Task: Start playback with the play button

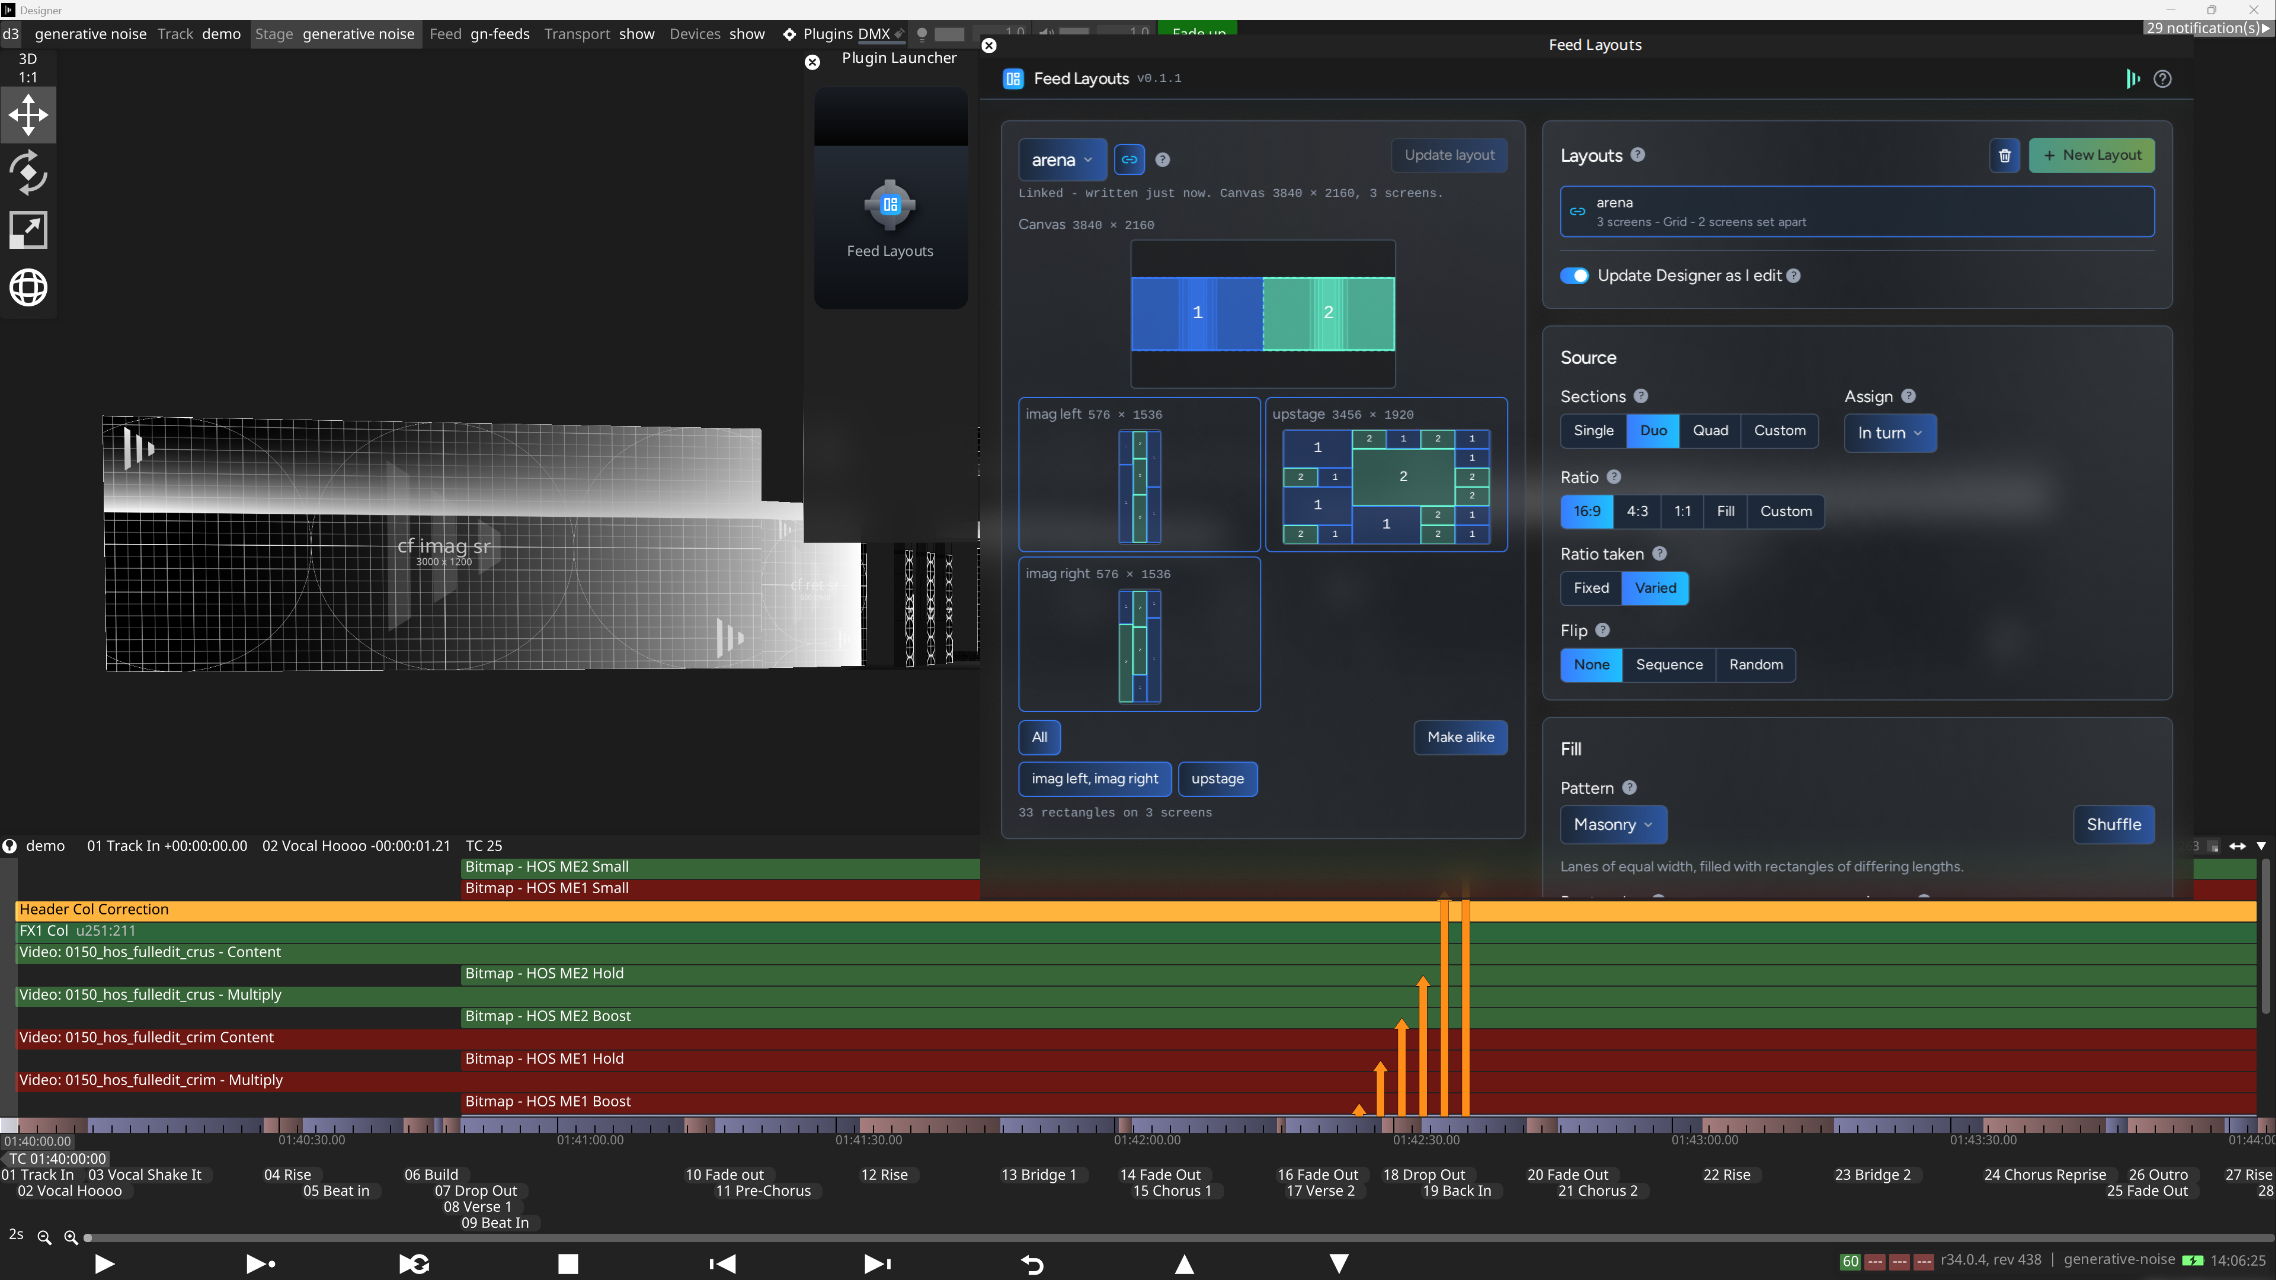Action: [x=104, y=1264]
